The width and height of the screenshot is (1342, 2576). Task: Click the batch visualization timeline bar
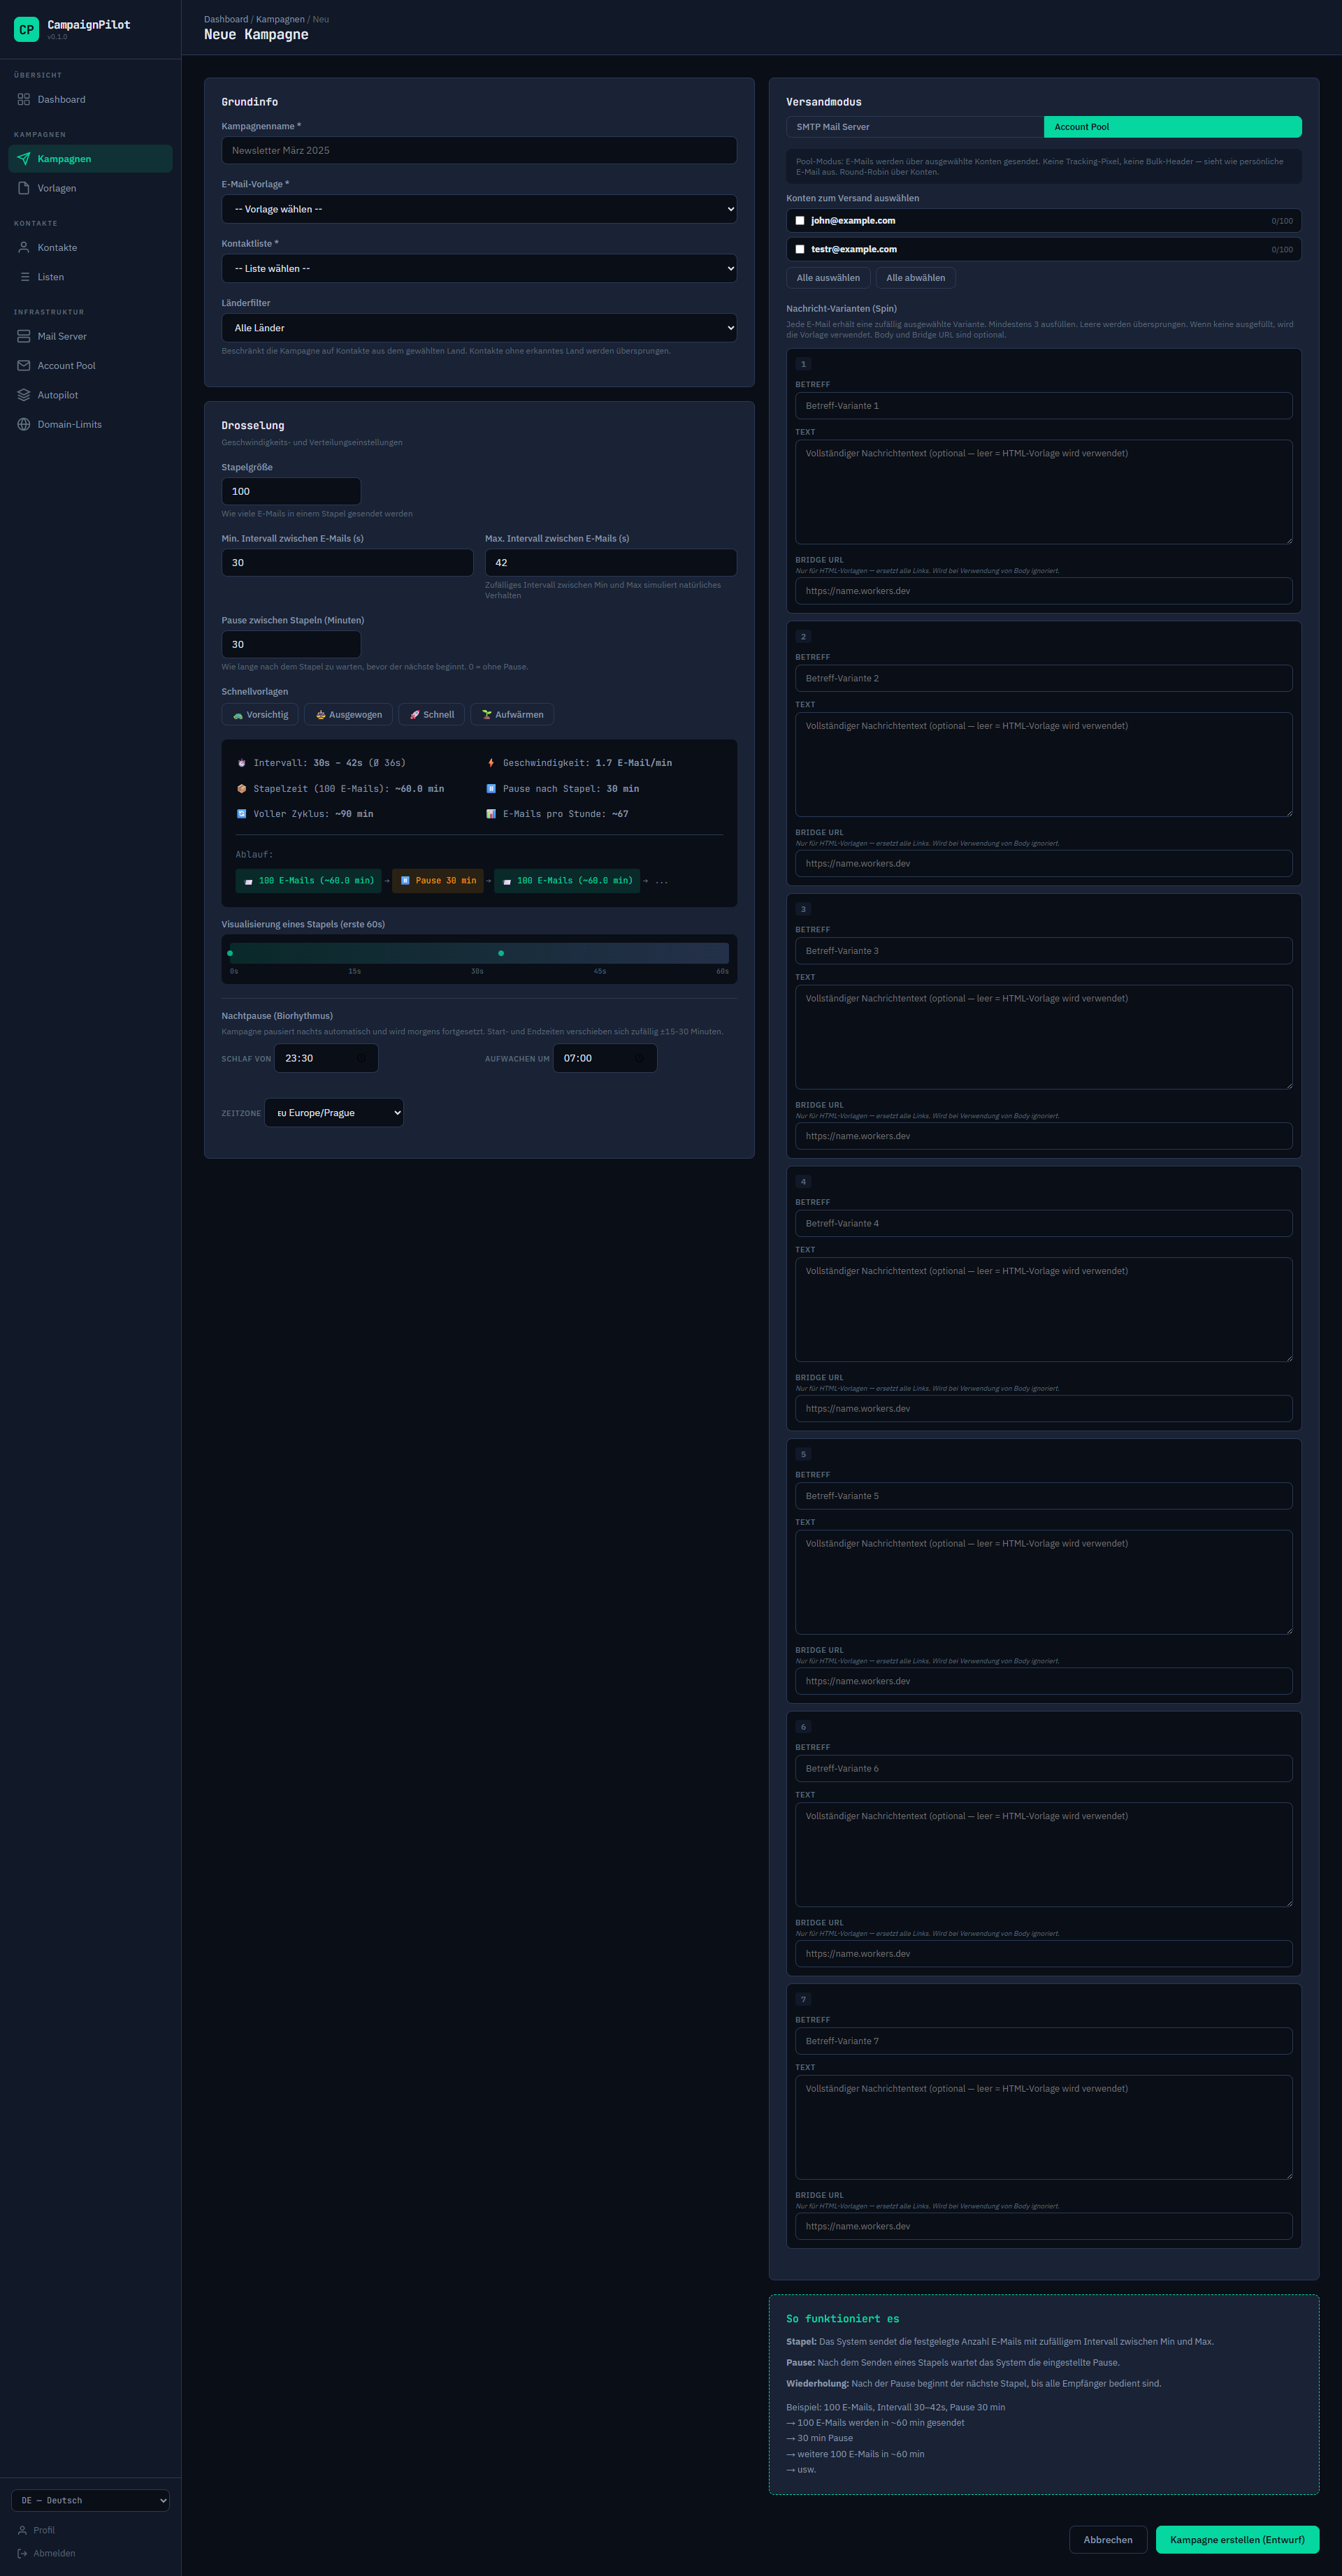click(479, 953)
